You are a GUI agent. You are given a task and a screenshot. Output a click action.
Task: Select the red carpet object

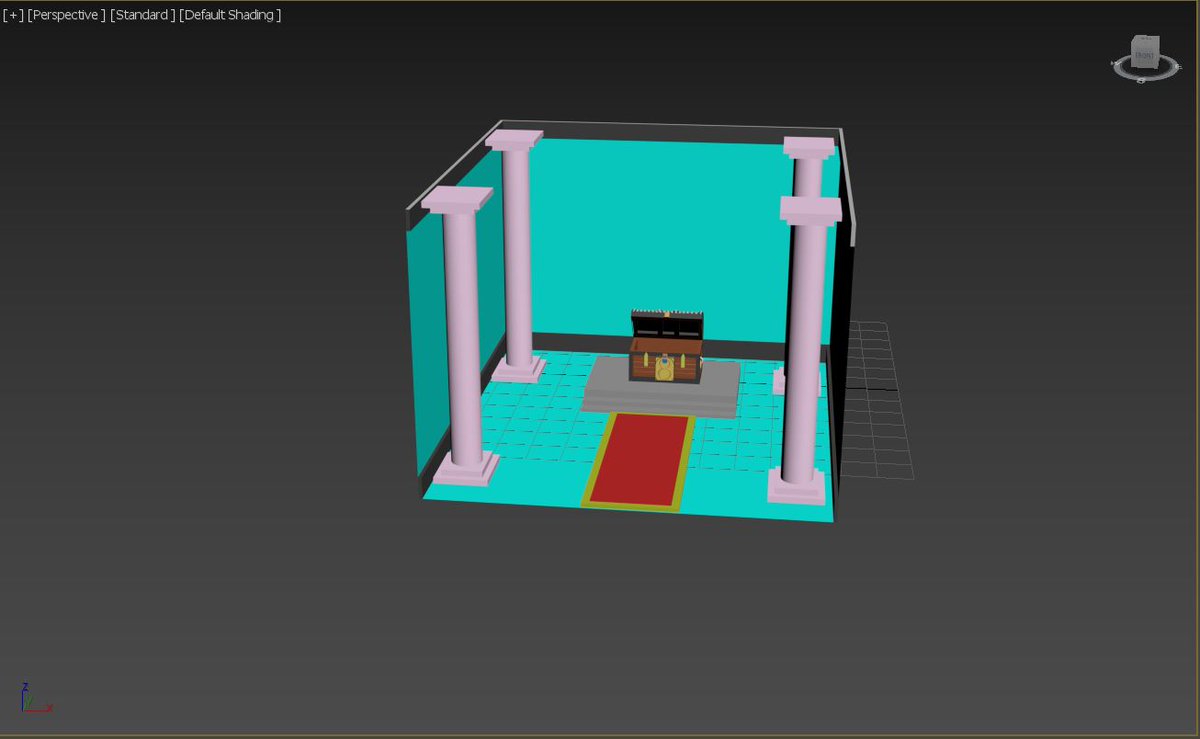coord(640,460)
